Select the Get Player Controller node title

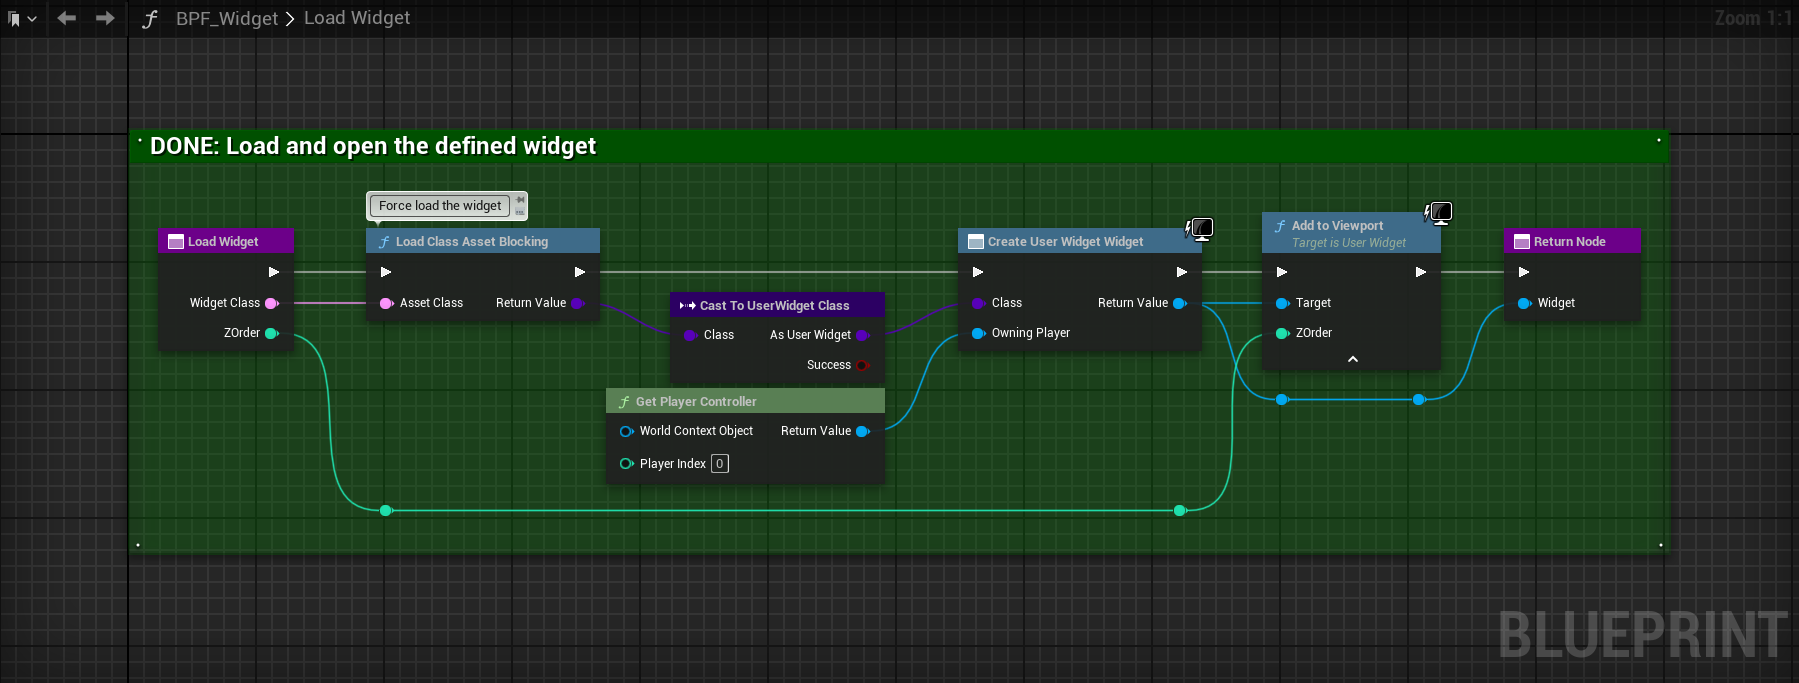[x=696, y=401]
